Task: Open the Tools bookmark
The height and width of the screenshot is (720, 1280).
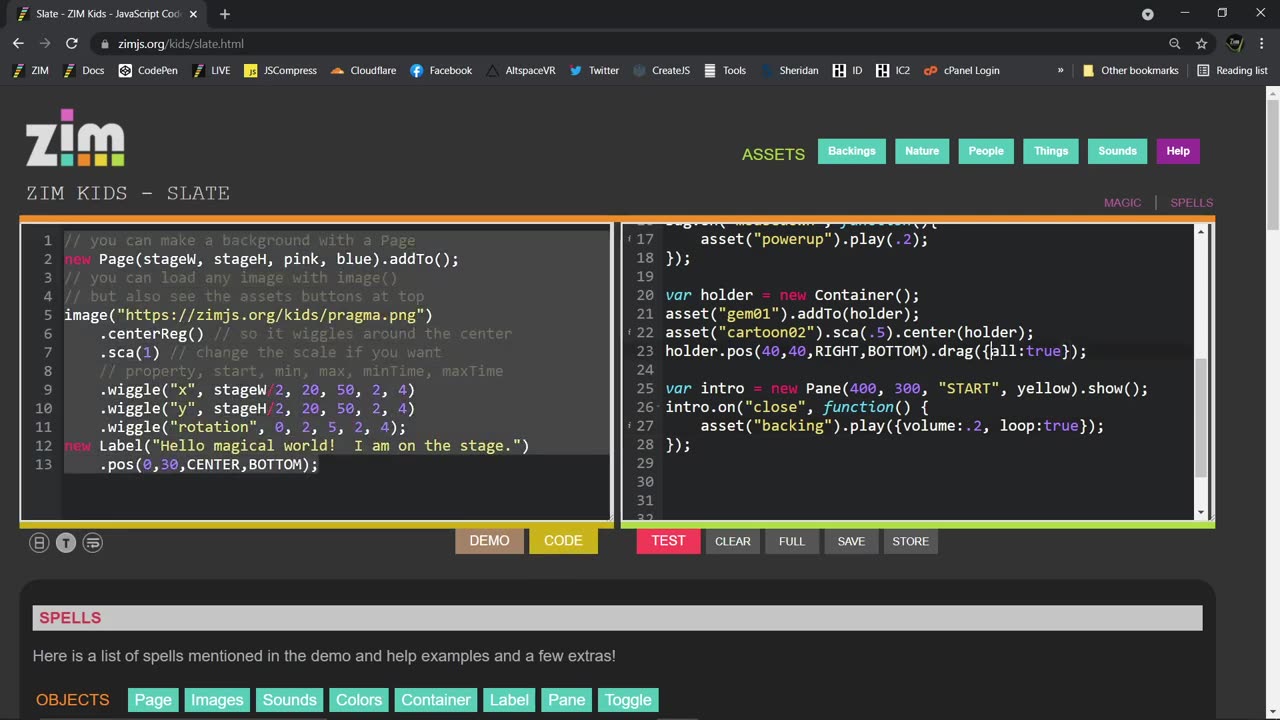Action: (725, 71)
